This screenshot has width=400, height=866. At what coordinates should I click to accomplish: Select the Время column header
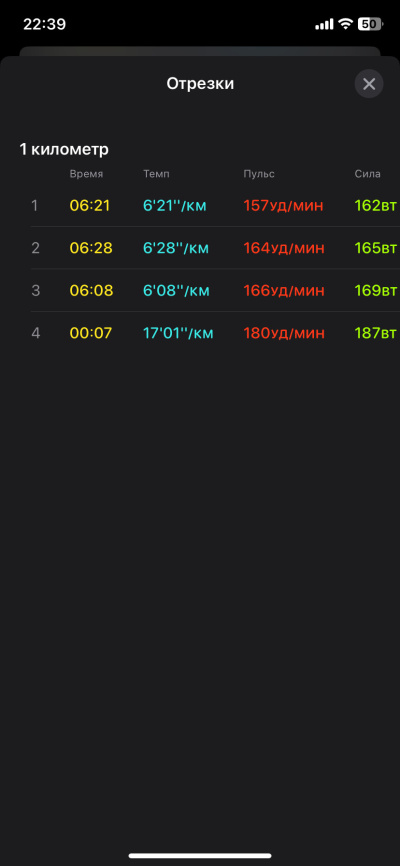click(x=86, y=174)
